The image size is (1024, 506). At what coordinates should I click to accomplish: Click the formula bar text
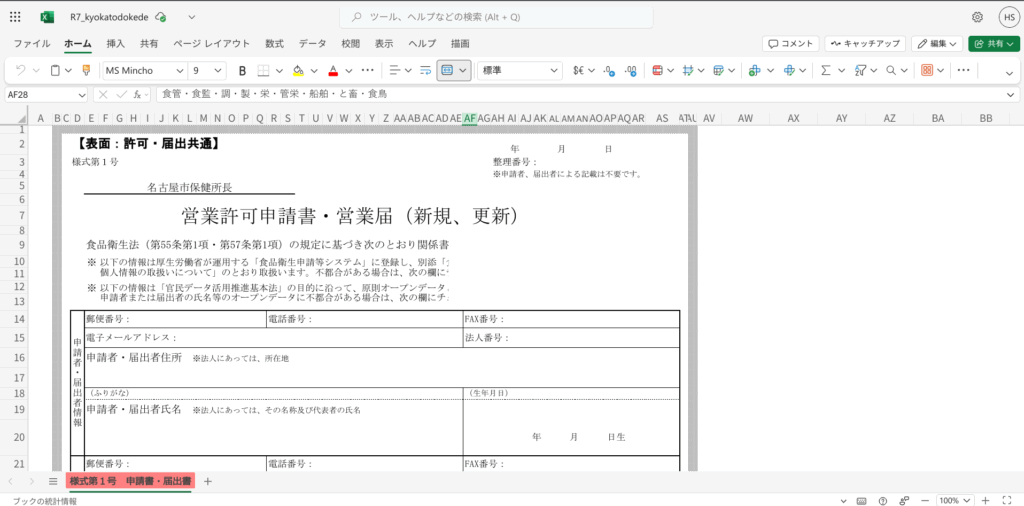coord(274,94)
